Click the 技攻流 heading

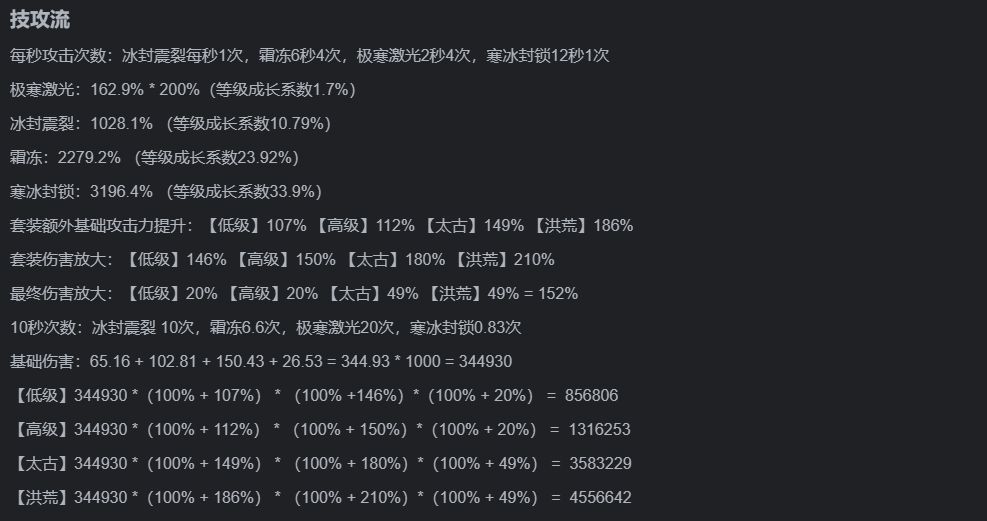40,20
